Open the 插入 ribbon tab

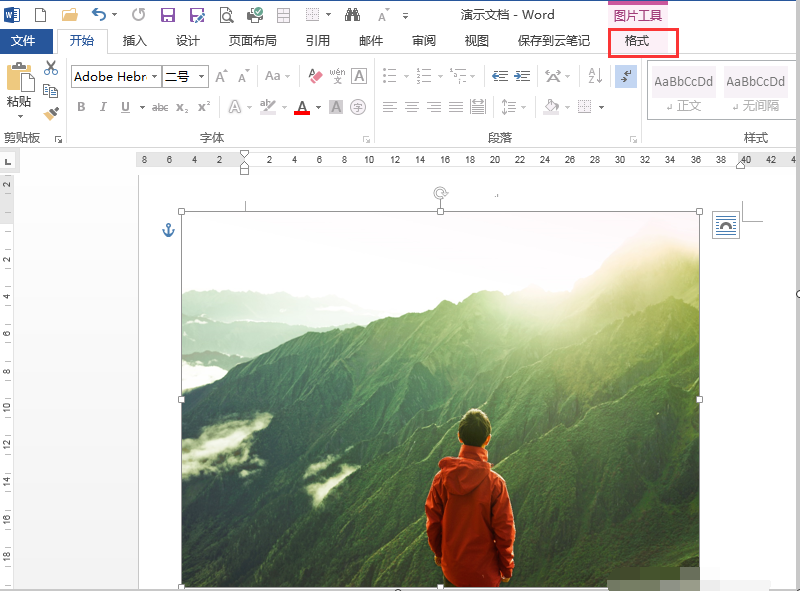pos(134,41)
